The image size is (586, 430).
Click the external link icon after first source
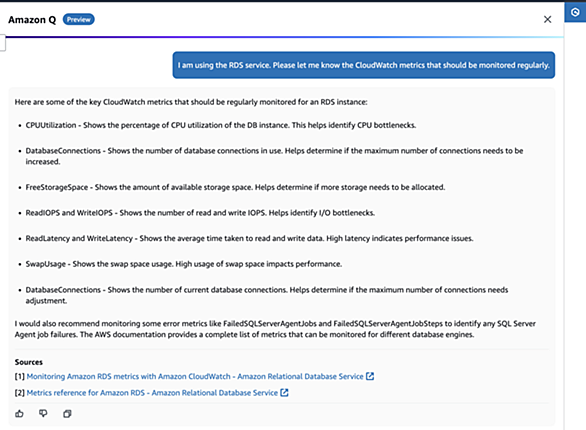tap(370, 376)
